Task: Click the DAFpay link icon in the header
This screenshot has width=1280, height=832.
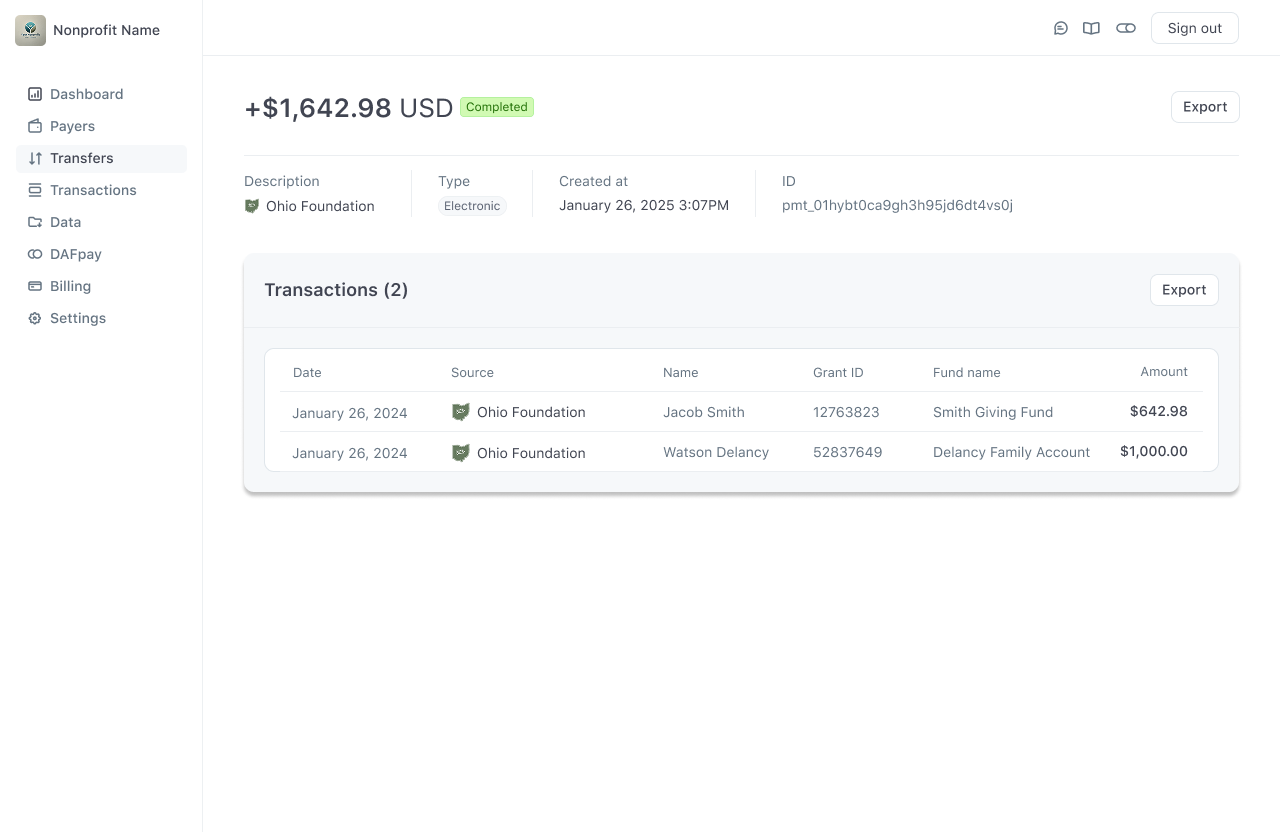Action: (1126, 28)
